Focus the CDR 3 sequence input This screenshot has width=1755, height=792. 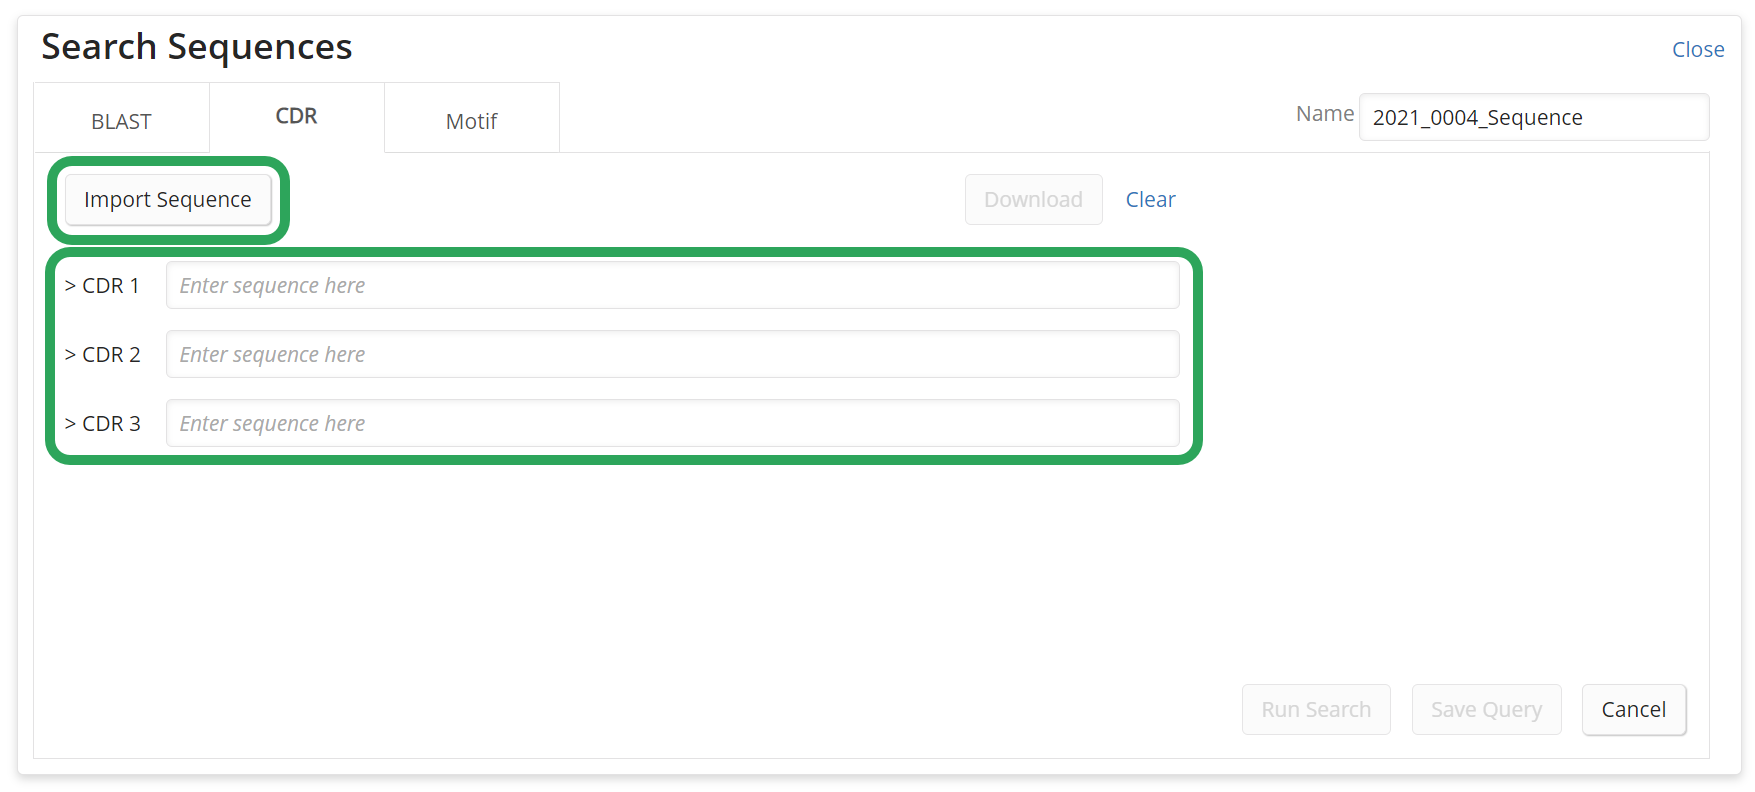tap(672, 423)
